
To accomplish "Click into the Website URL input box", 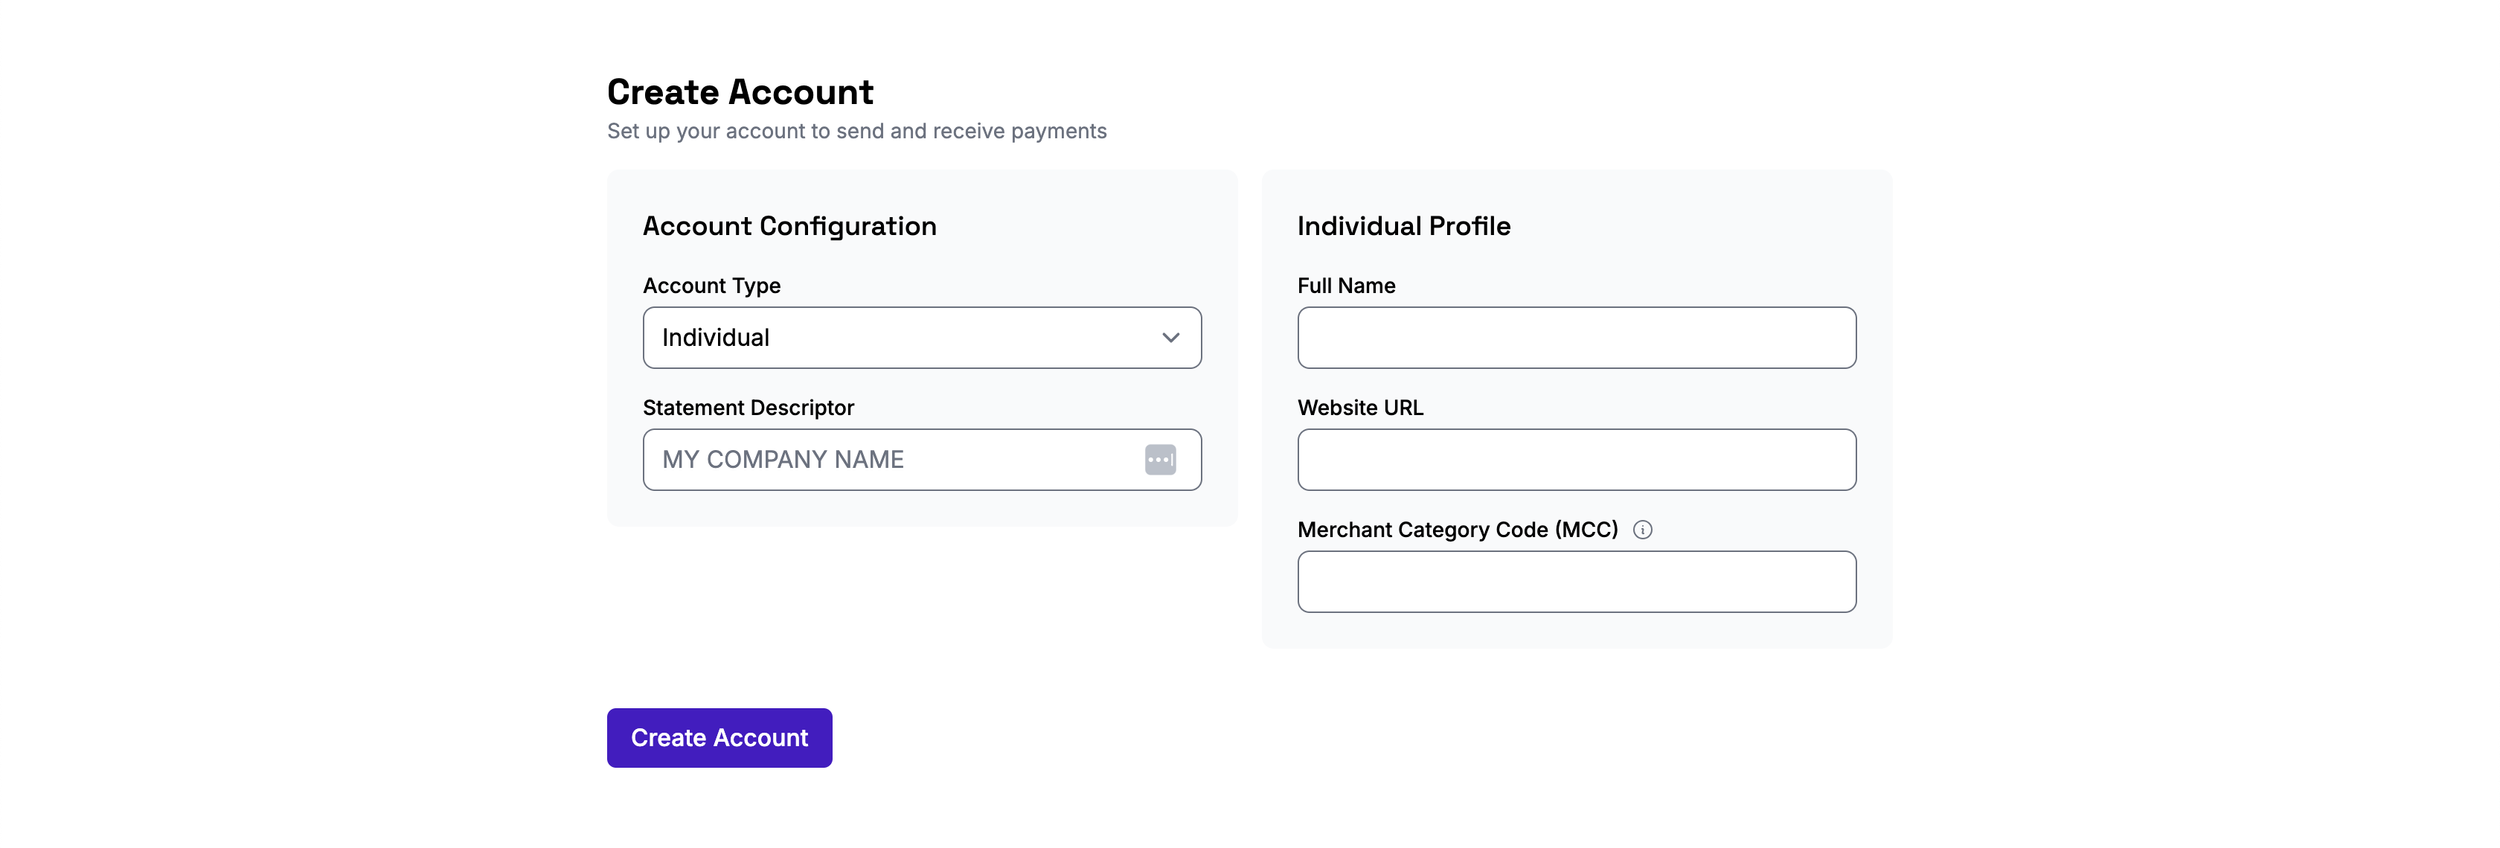I will (x=1576, y=460).
